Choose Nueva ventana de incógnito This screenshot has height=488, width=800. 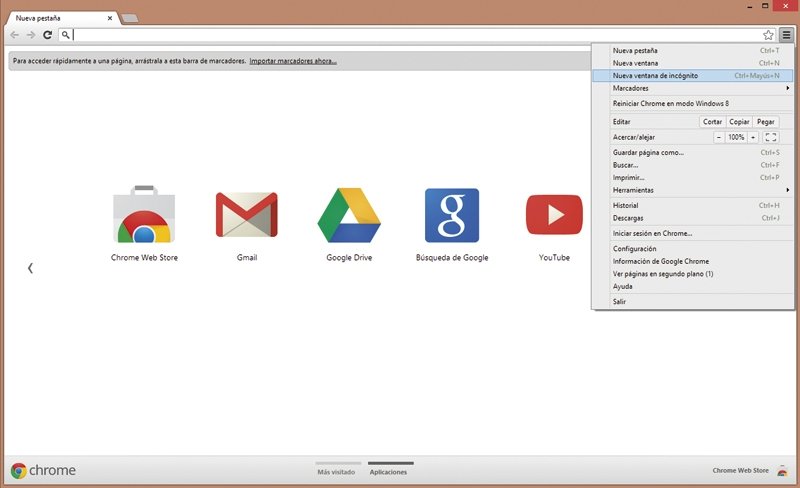coord(692,76)
